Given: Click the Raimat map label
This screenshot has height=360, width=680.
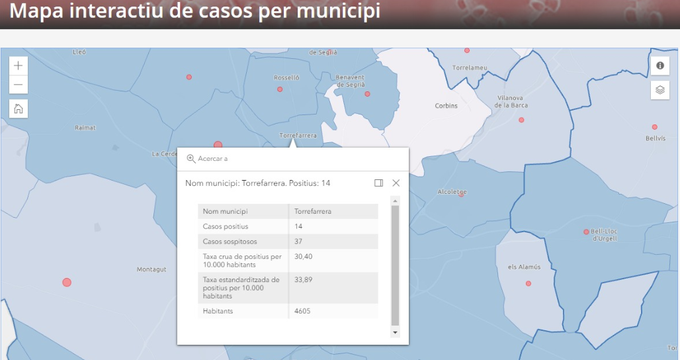Looking at the screenshot, I should point(85,128).
